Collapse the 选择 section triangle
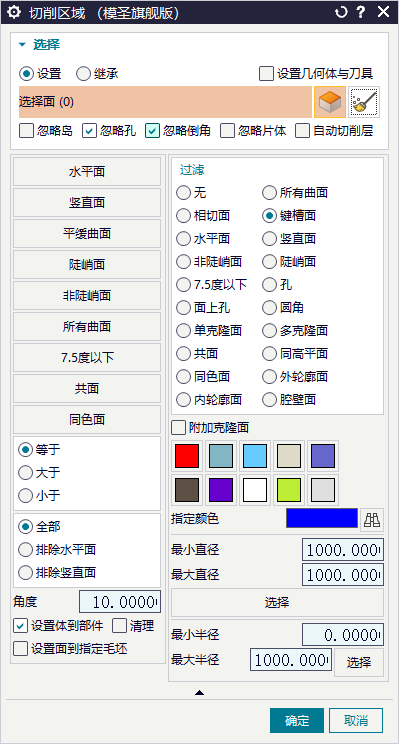This screenshot has width=399, height=744. pyautogui.click(x=22, y=45)
